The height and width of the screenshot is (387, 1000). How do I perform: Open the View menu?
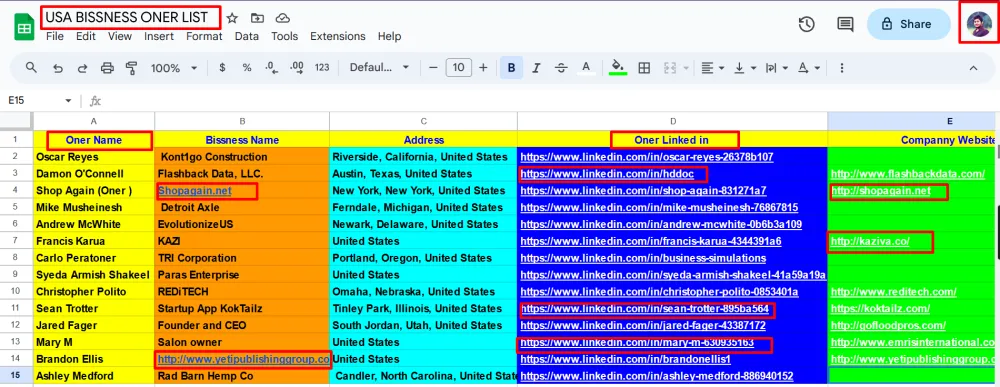click(x=119, y=36)
